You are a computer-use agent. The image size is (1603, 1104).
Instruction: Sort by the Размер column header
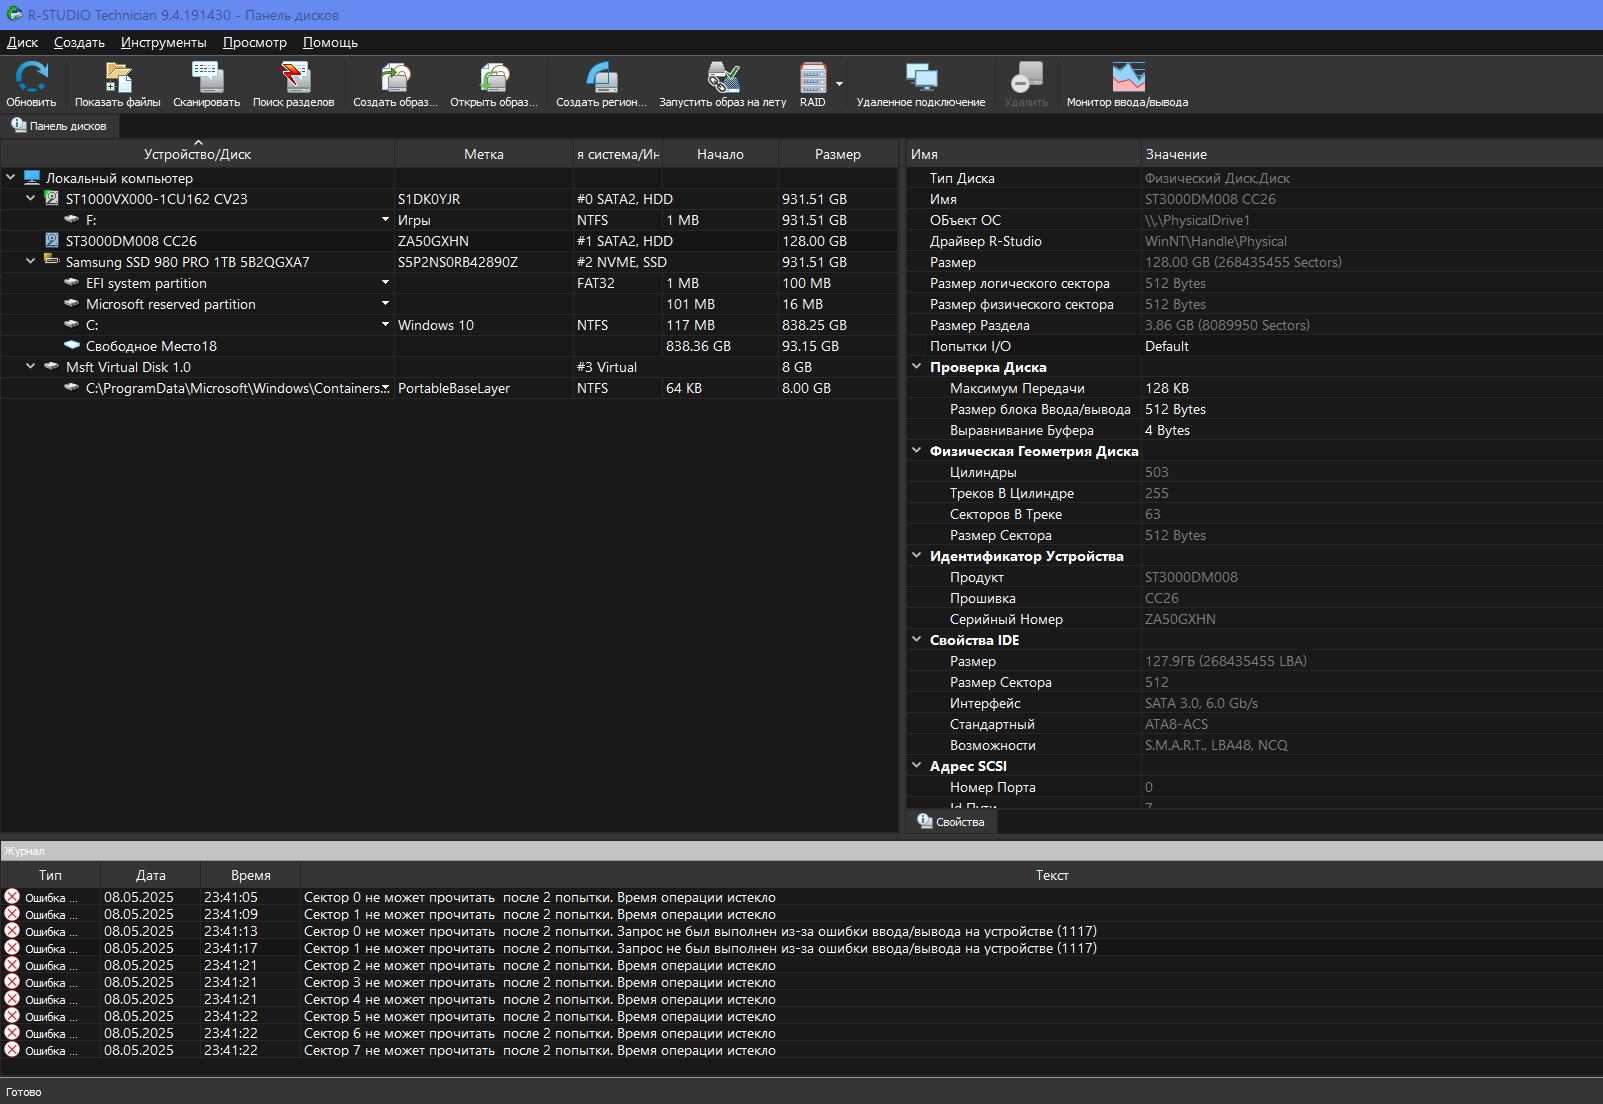(x=837, y=154)
